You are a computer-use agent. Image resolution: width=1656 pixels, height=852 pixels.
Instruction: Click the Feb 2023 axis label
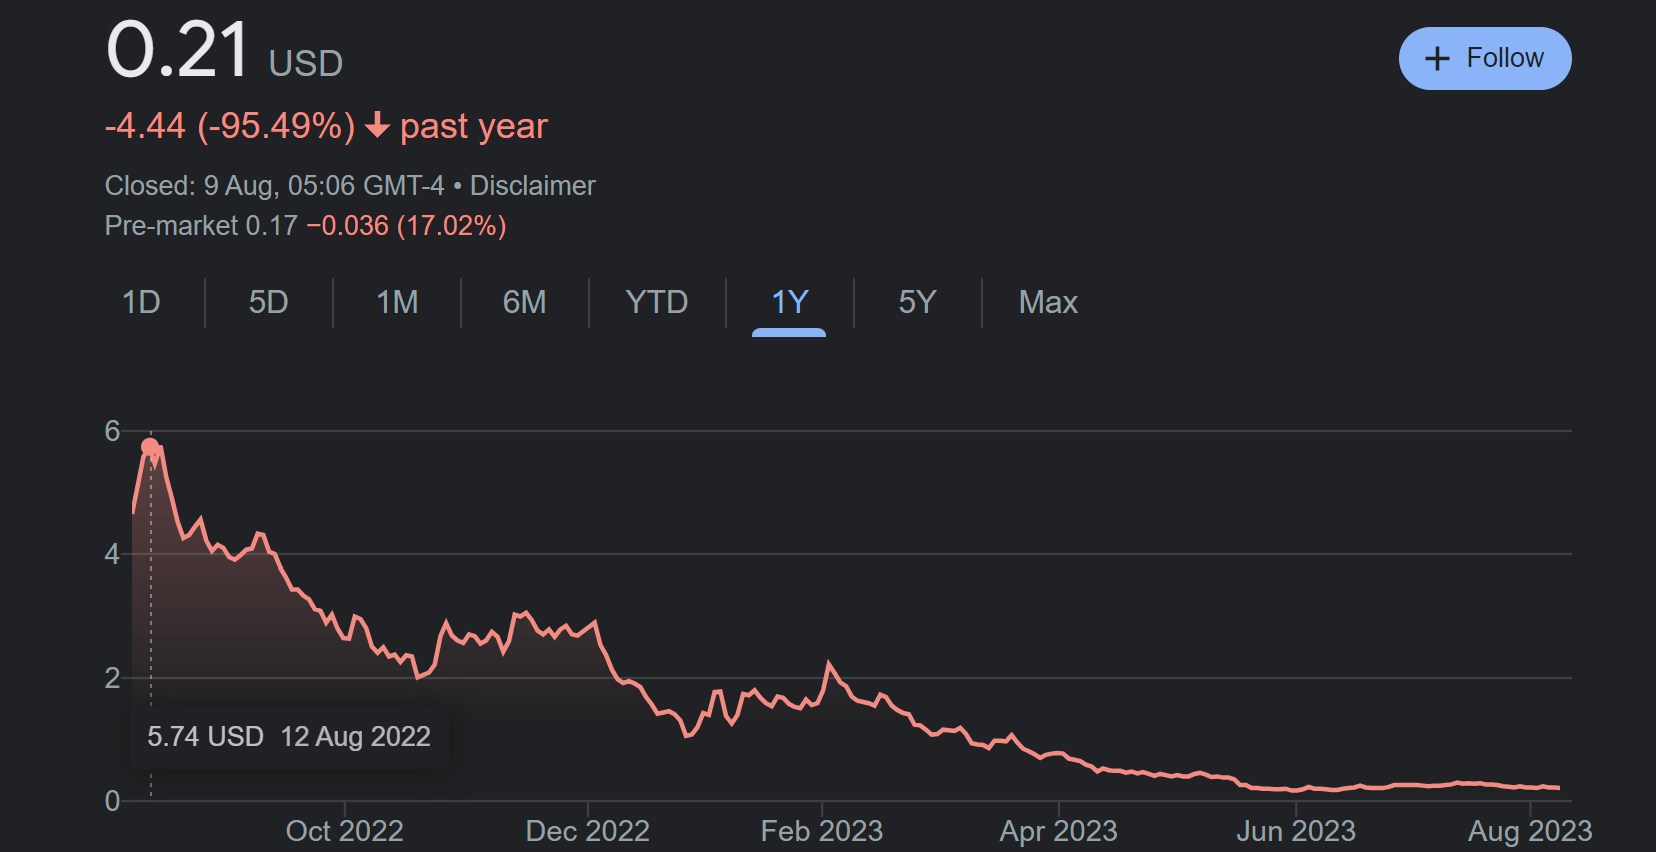821,831
